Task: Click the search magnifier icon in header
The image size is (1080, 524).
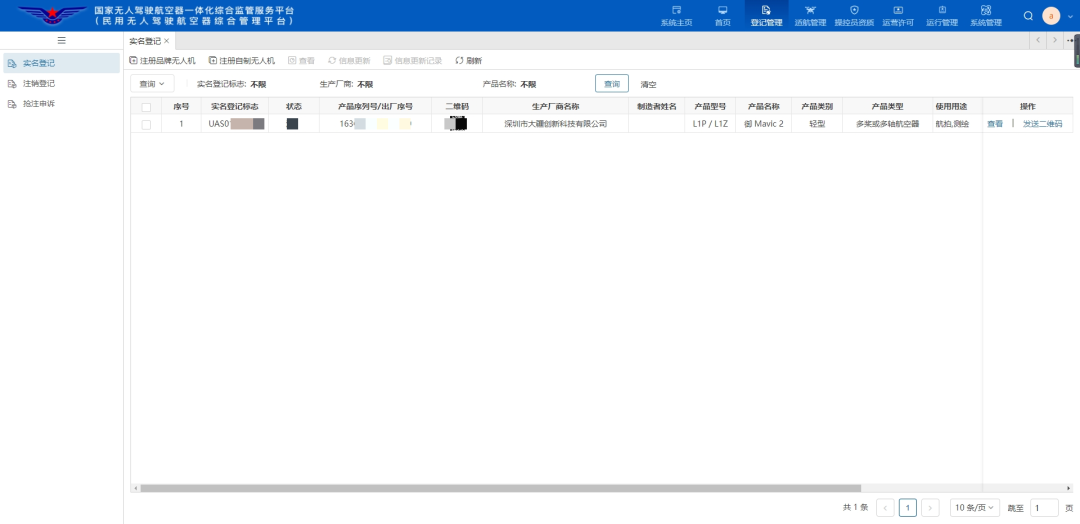Action: (1028, 16)
